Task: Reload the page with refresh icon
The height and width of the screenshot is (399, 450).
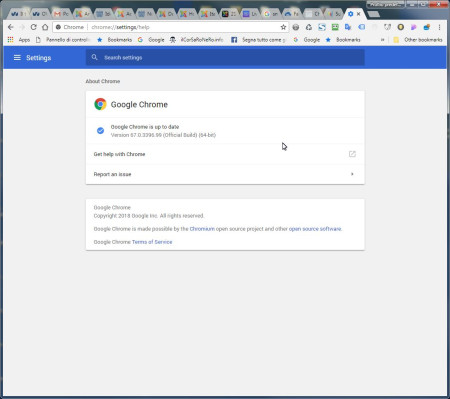Action: [x=33, y=27]
